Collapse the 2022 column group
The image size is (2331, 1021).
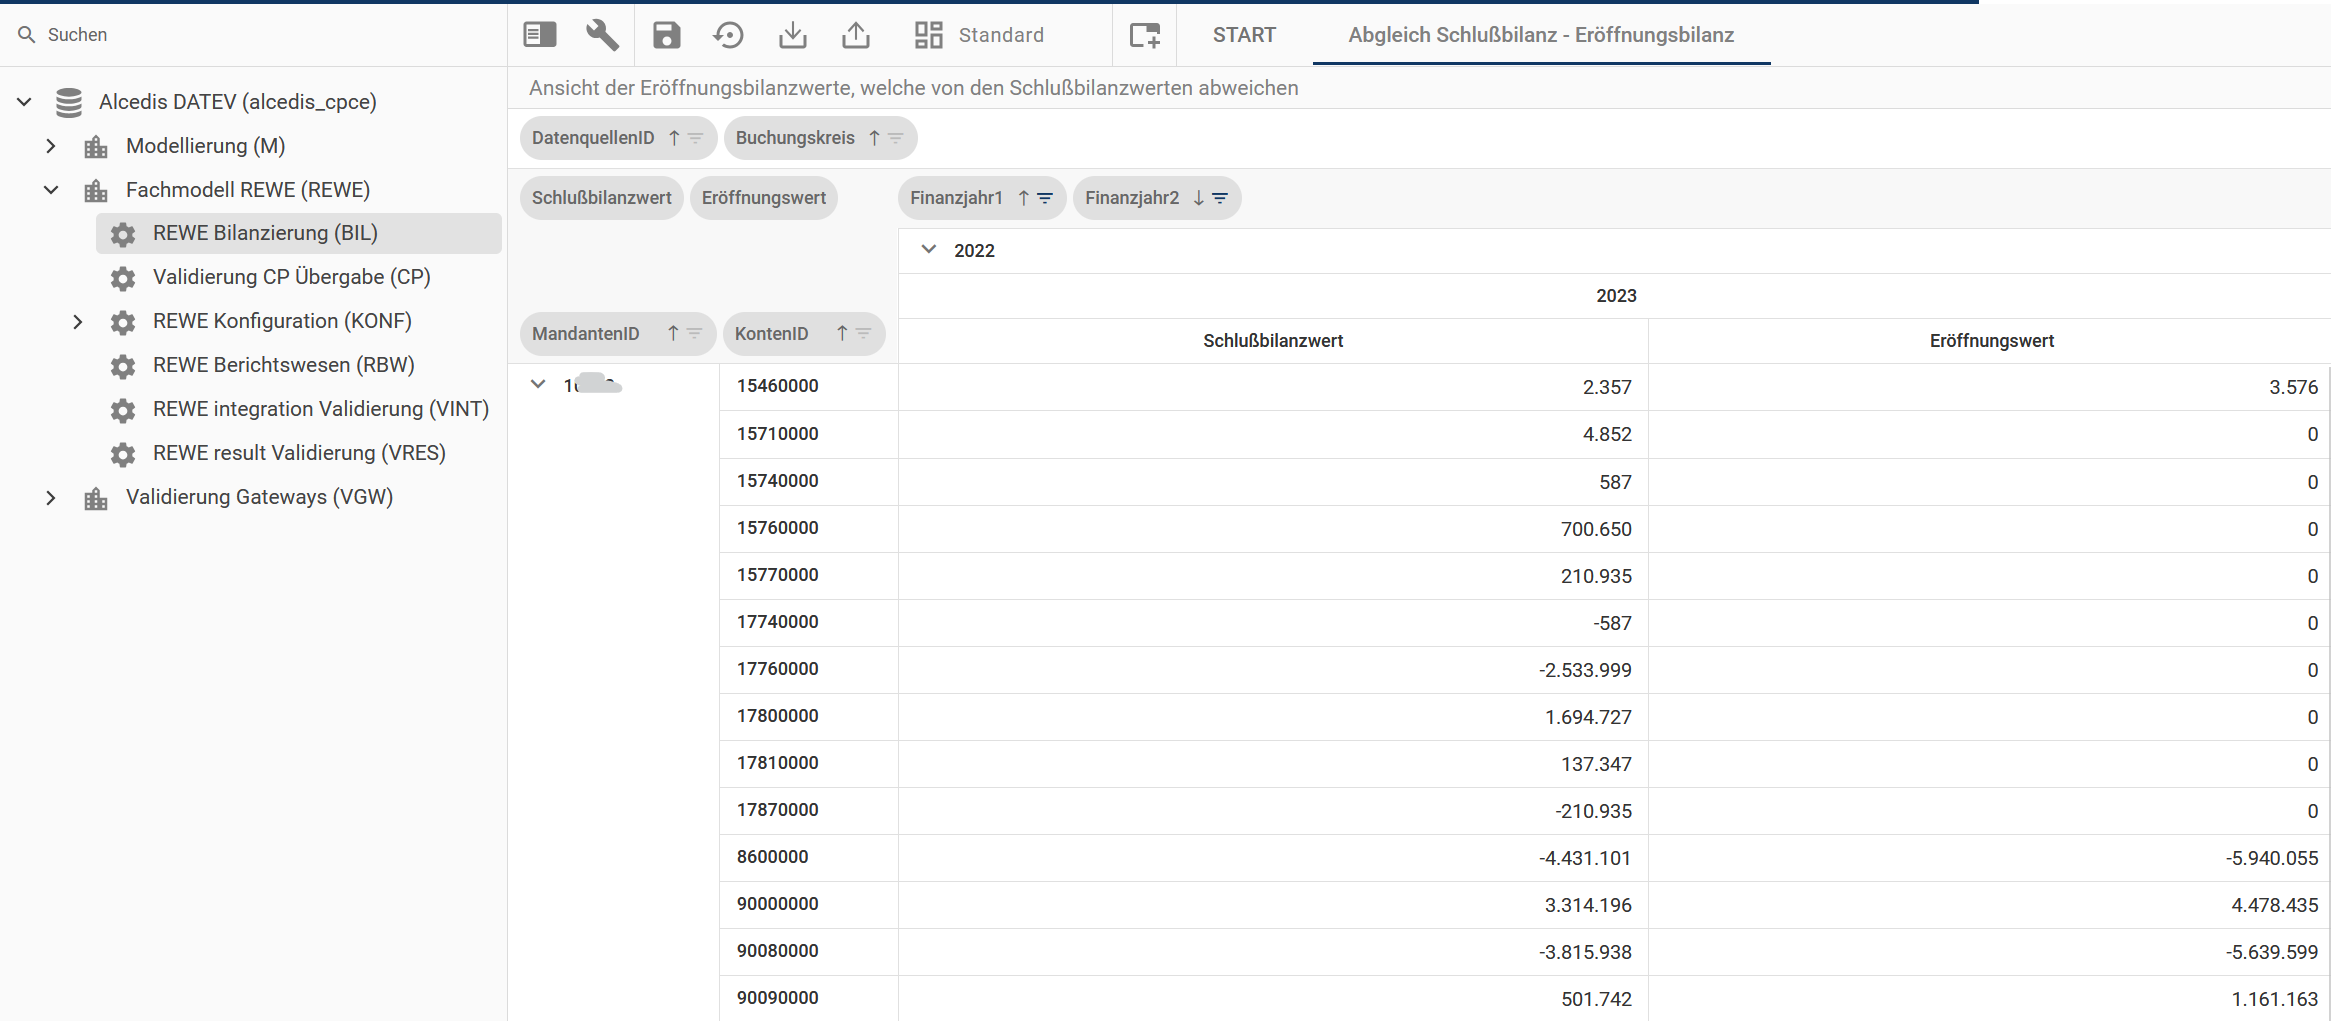929,250
